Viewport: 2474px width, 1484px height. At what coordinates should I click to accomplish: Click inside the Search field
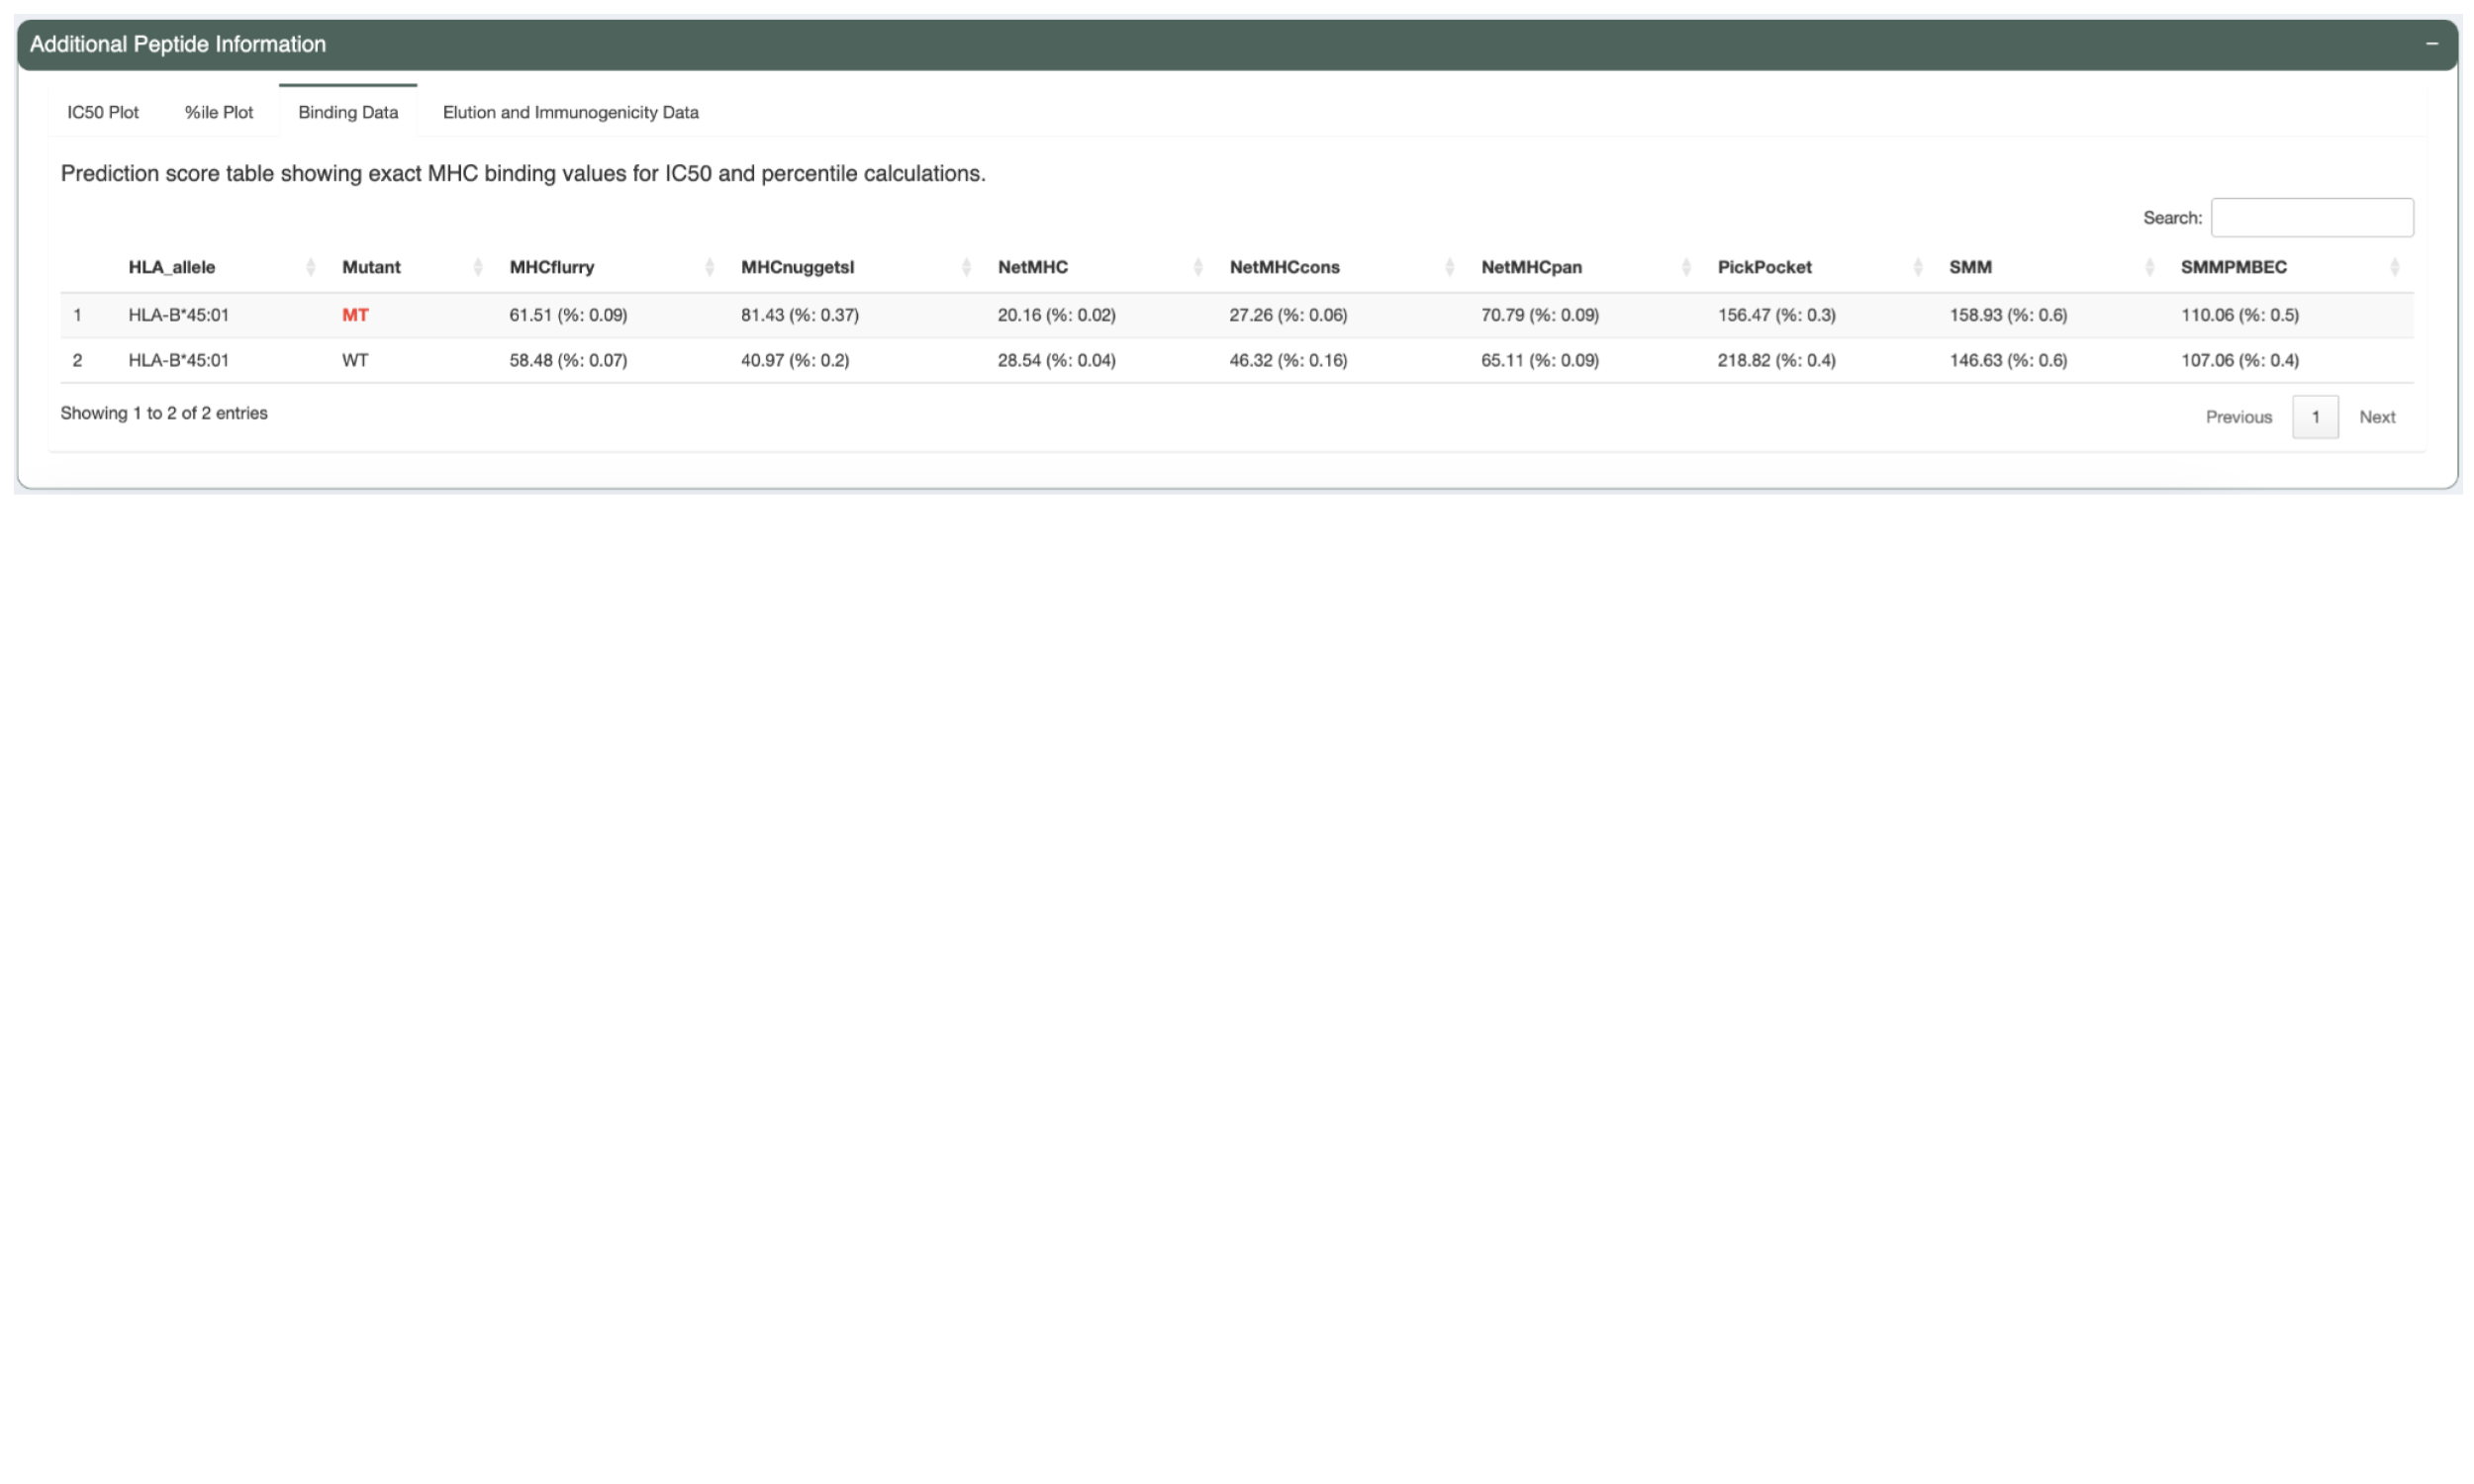click(2313, 216)
